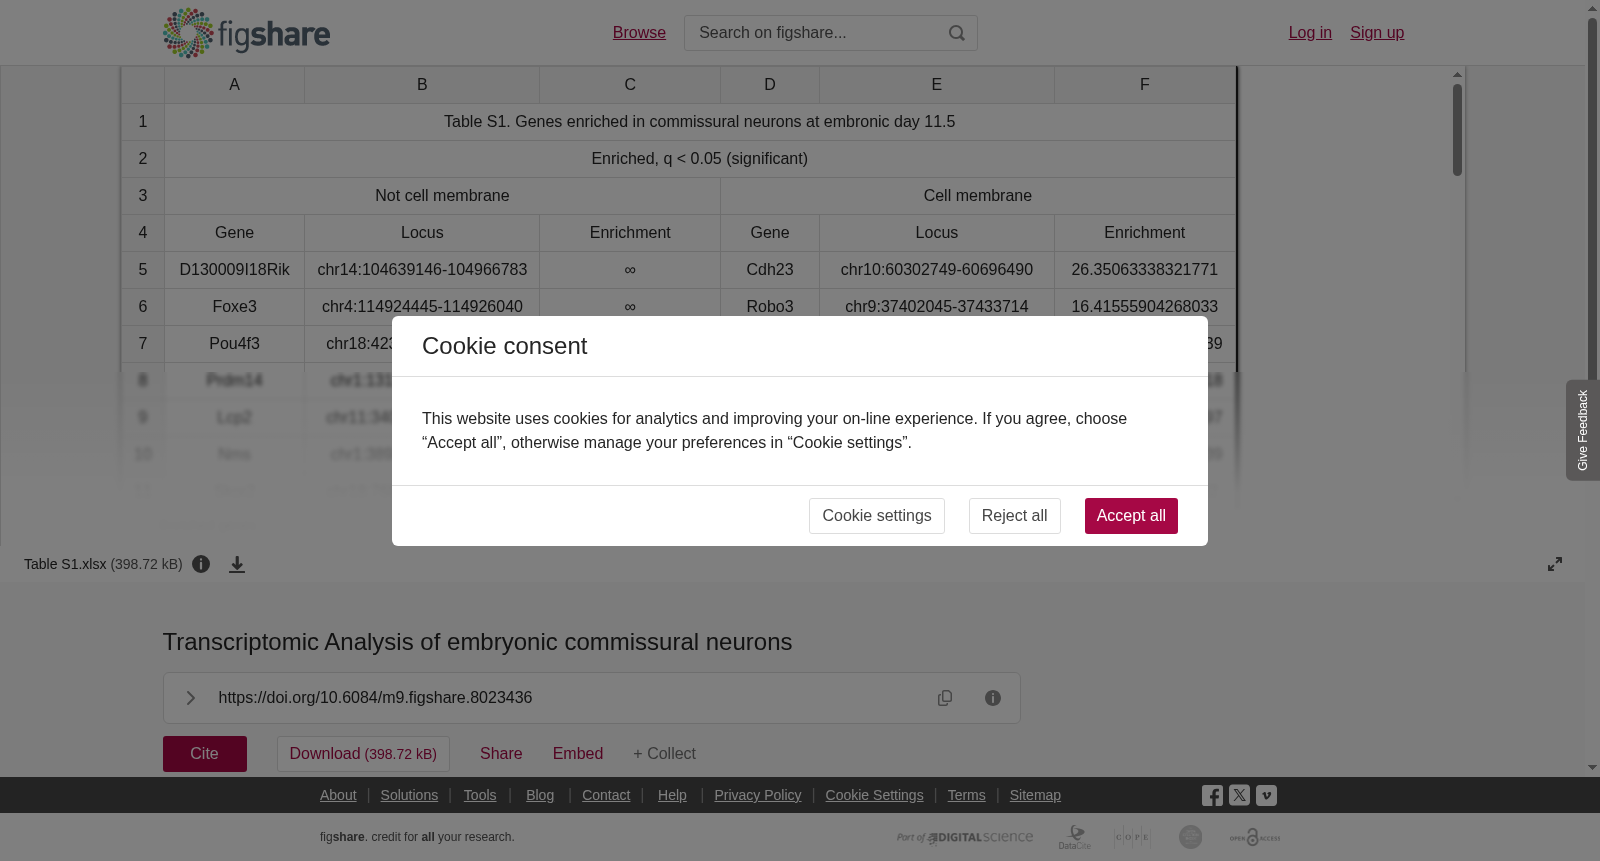Open the Browse link
The width and height of the screenshot is (1600, 861).
(639, 33)
